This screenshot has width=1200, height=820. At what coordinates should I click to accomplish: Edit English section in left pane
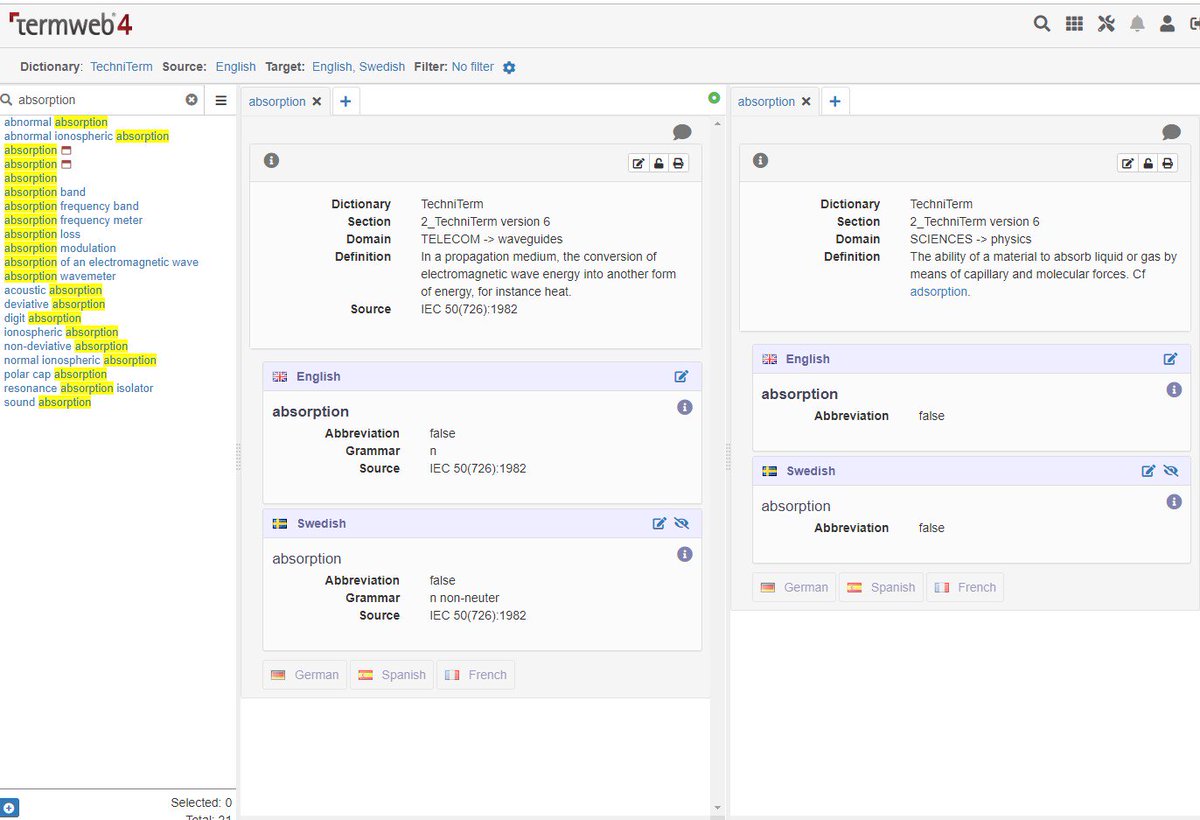point(681,376)
